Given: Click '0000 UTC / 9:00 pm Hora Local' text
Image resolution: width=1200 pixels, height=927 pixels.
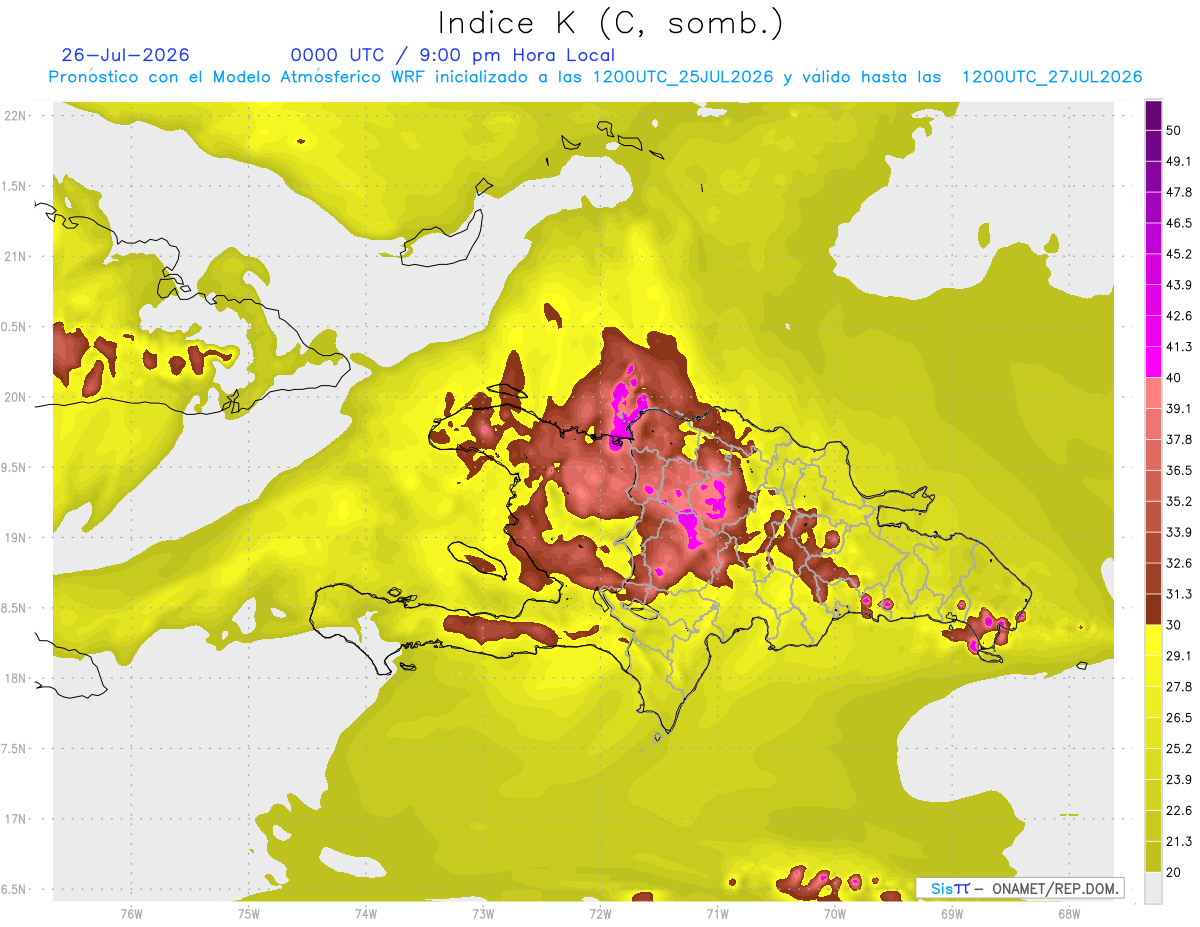Looking at the screenshot, I should (x=452, y=55).
